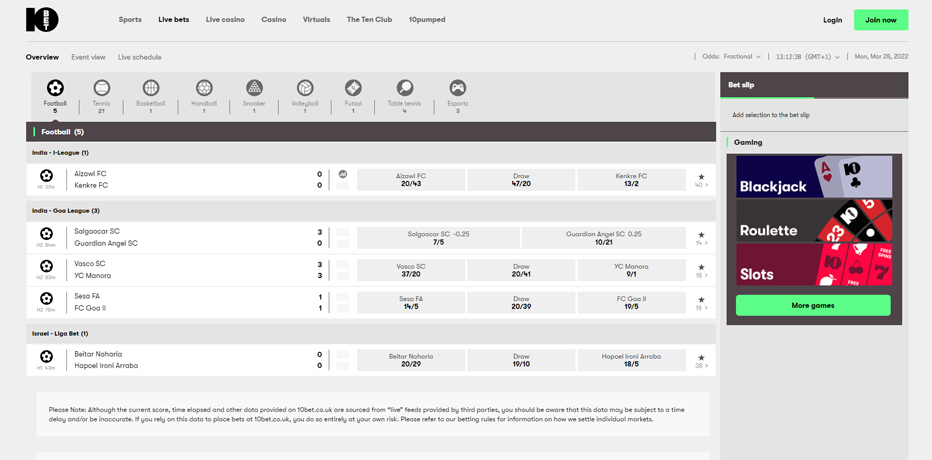
Task: Switch to Live schedule tab
Action: 140,57
